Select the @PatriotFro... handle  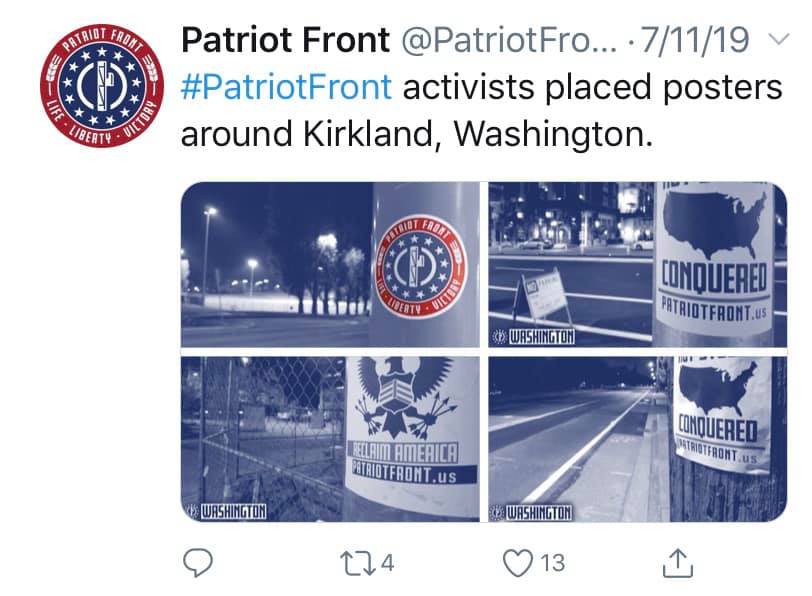pos(510,40)
